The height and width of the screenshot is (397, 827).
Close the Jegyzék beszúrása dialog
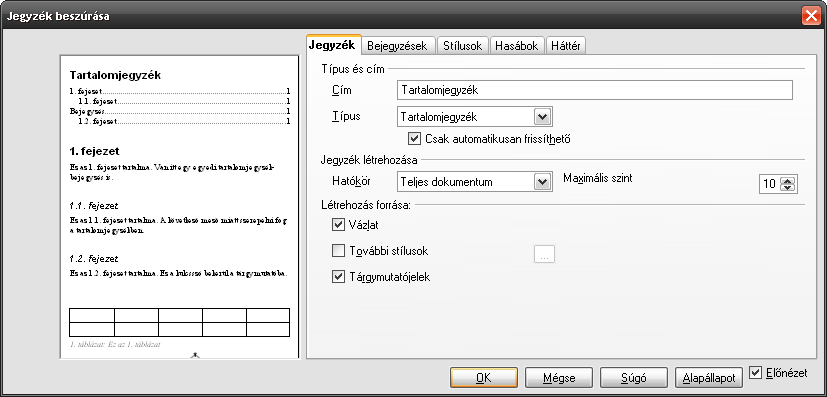(x=811, y=16)
